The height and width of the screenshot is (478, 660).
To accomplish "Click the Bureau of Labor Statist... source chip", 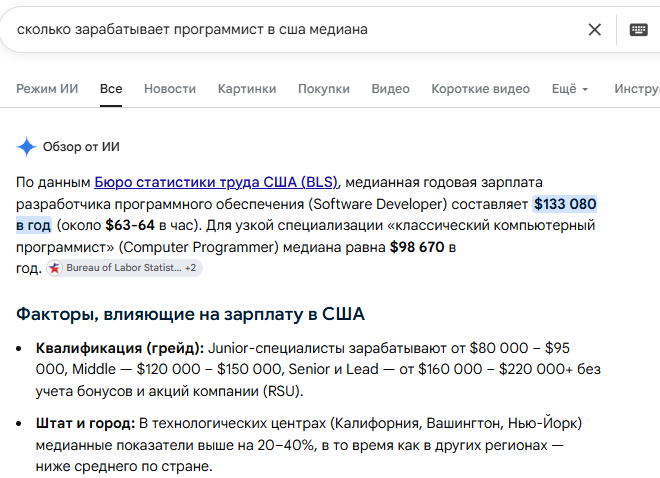I will [124, 268].
